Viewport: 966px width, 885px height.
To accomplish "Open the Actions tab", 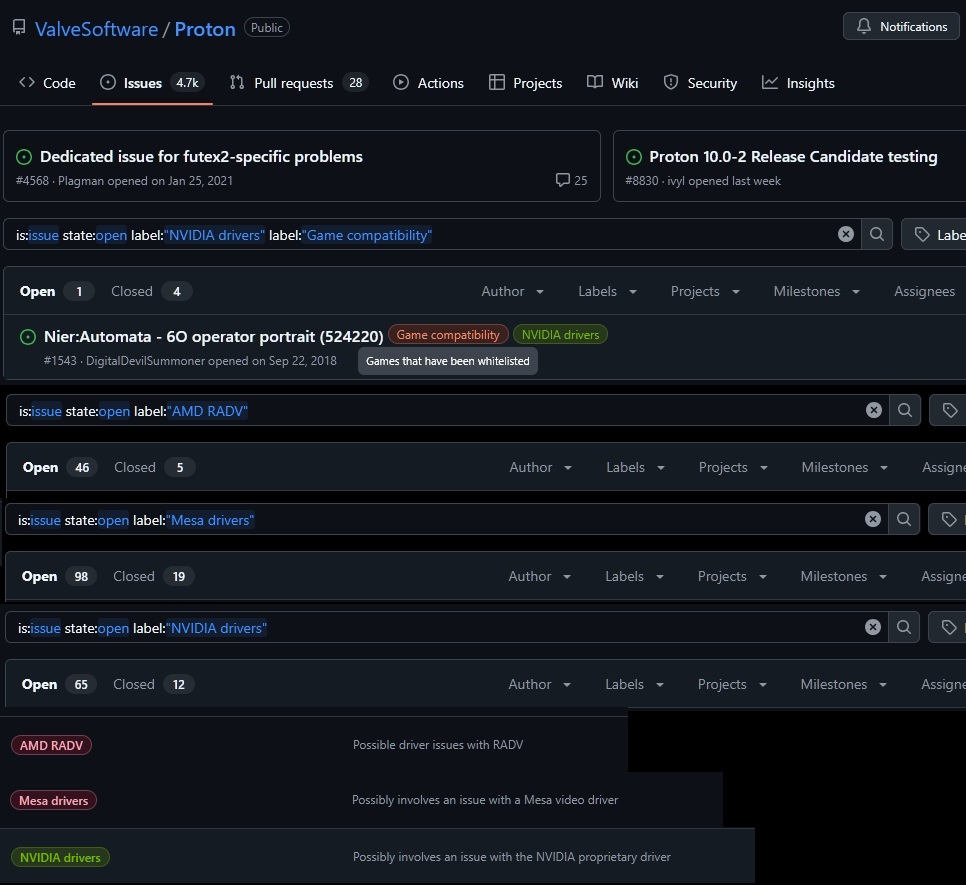I will click(428, 83).
